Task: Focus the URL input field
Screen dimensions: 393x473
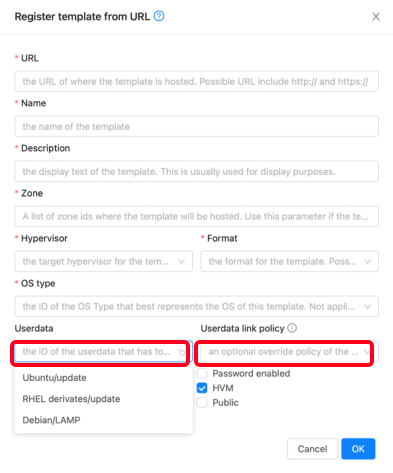Action: [196, 81]
